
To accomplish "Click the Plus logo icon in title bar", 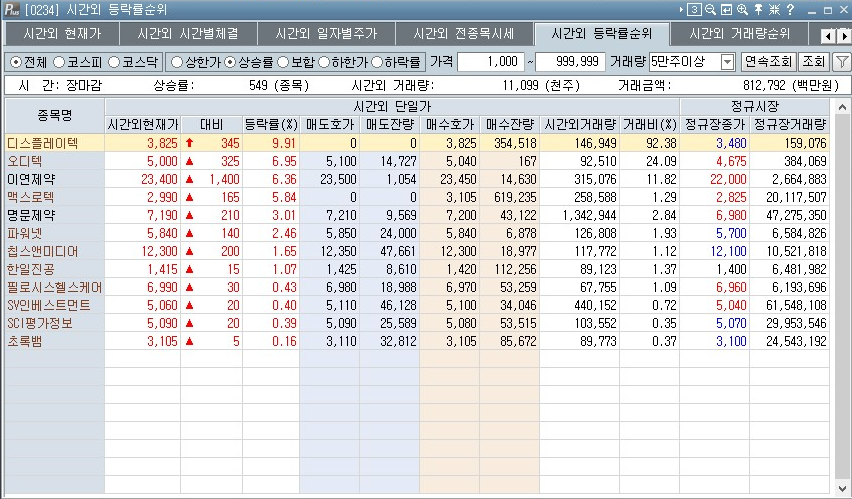I will 12,9.
